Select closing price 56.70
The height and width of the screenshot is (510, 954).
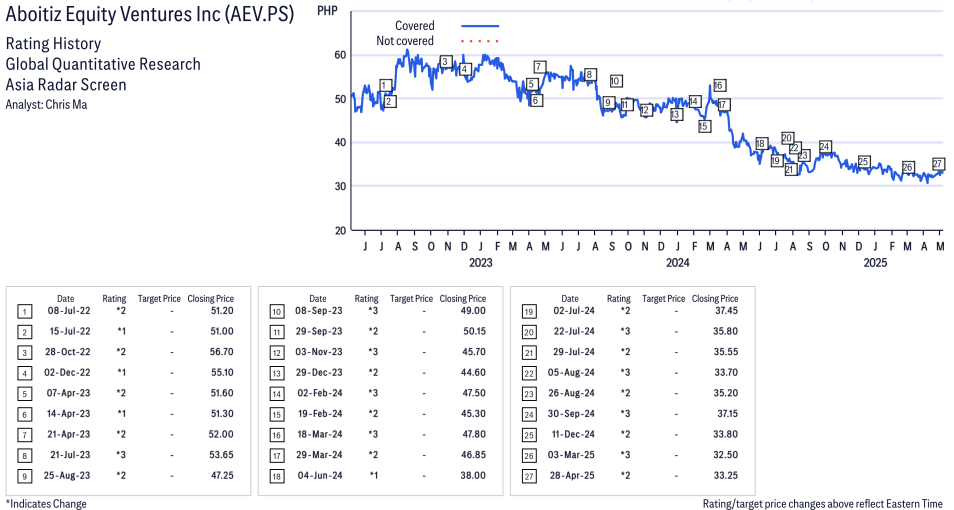point(222,352)
